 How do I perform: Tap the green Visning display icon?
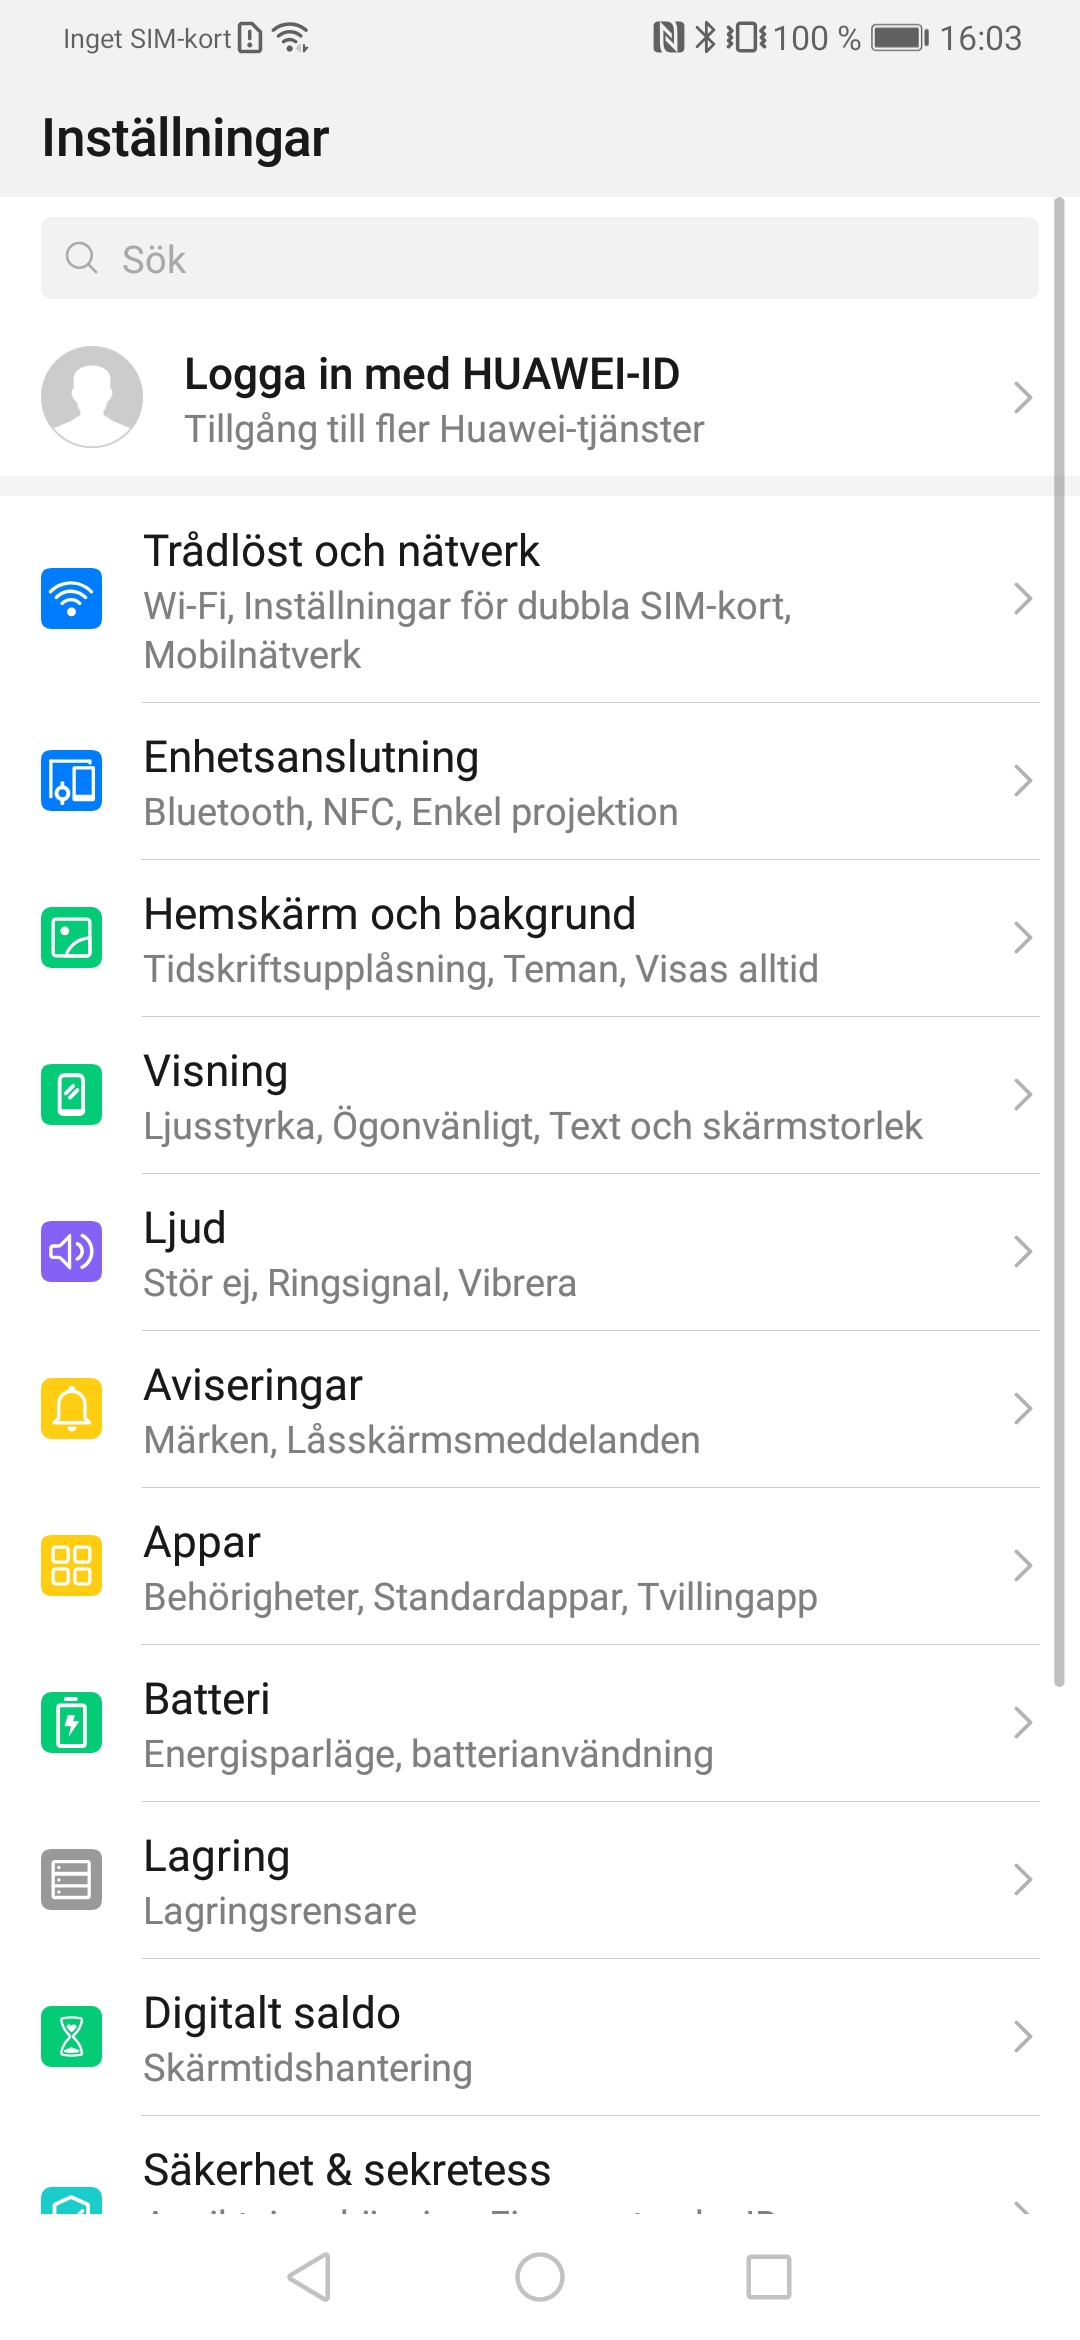(x=71, y=1094)
